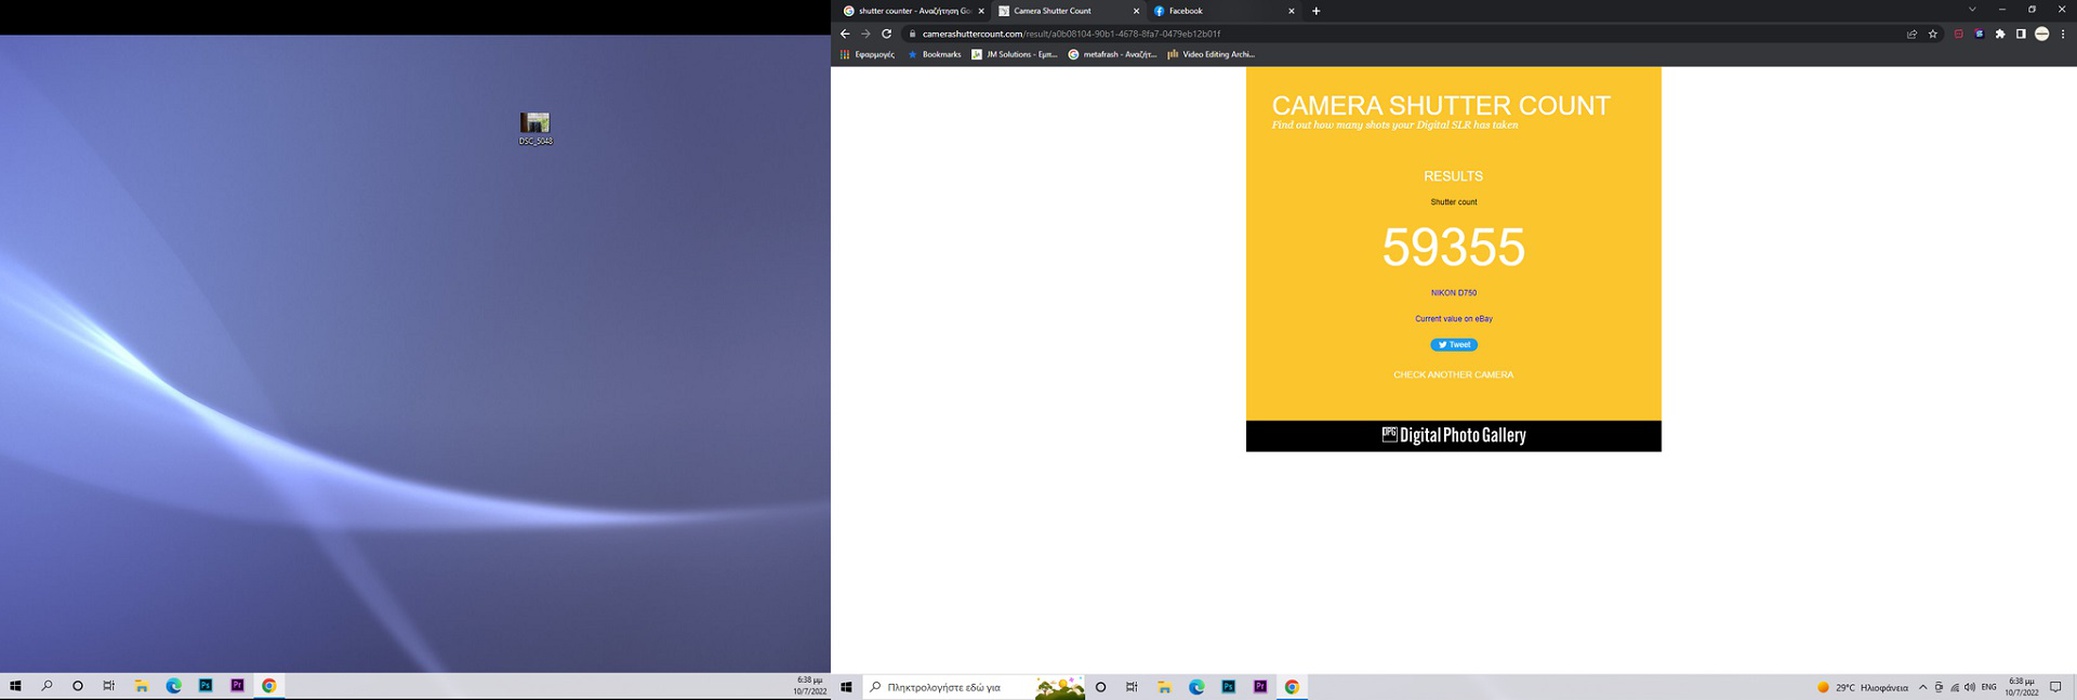Open Chrome's three-dot menu

[x=2063, y=34]
